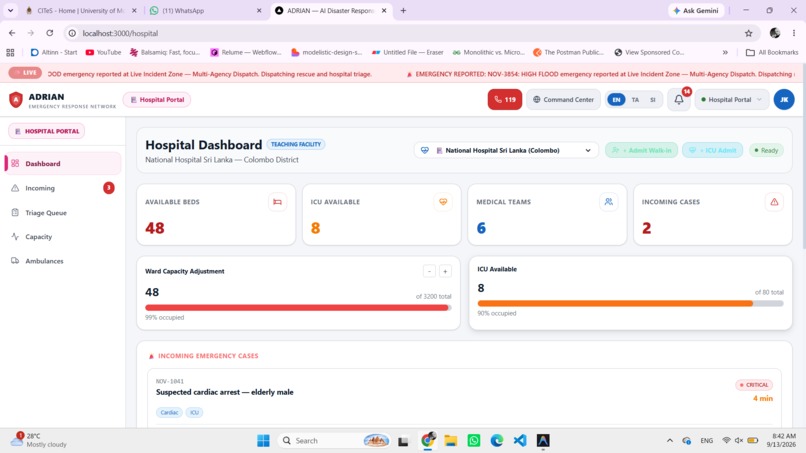Click the Windows Start button
This screenshot has width=806, height=453.
pos(263,441)
